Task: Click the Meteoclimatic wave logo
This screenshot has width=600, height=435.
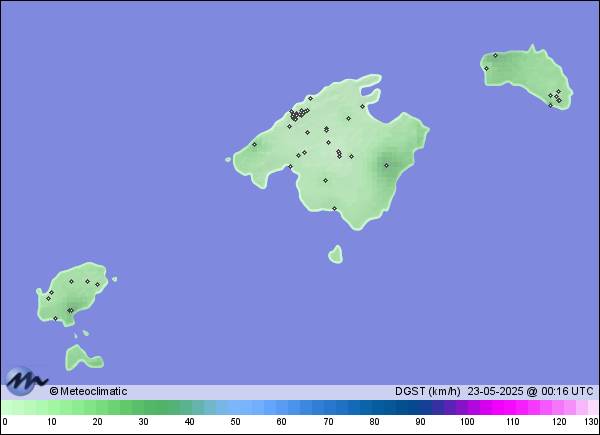Action: click(x=26, y=381)
